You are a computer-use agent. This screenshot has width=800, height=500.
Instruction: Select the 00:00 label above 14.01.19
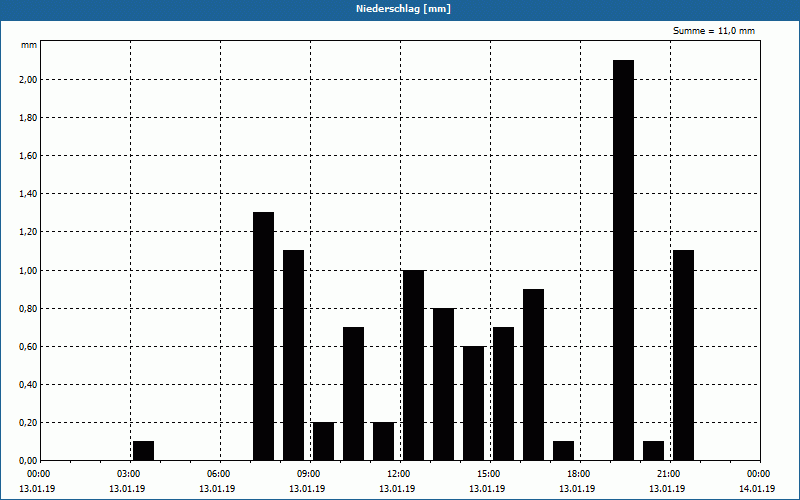pos(759,474)
